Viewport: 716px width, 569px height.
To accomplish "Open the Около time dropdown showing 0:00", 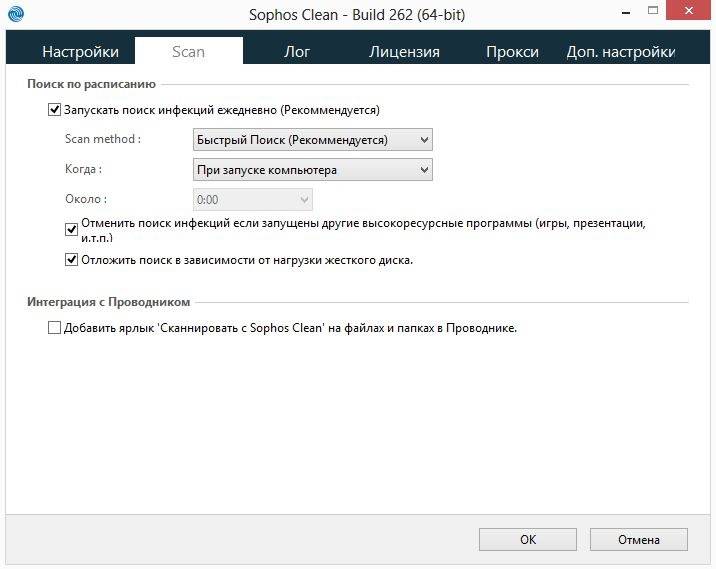I will [x=253, y=200].
